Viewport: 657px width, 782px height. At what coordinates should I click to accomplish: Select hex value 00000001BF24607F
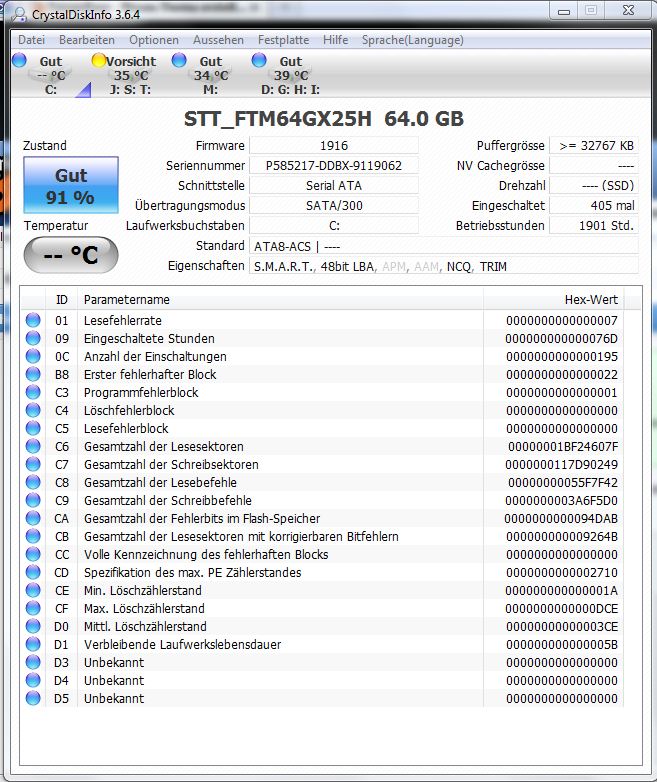pyautogui.click(x=563, y=446)
